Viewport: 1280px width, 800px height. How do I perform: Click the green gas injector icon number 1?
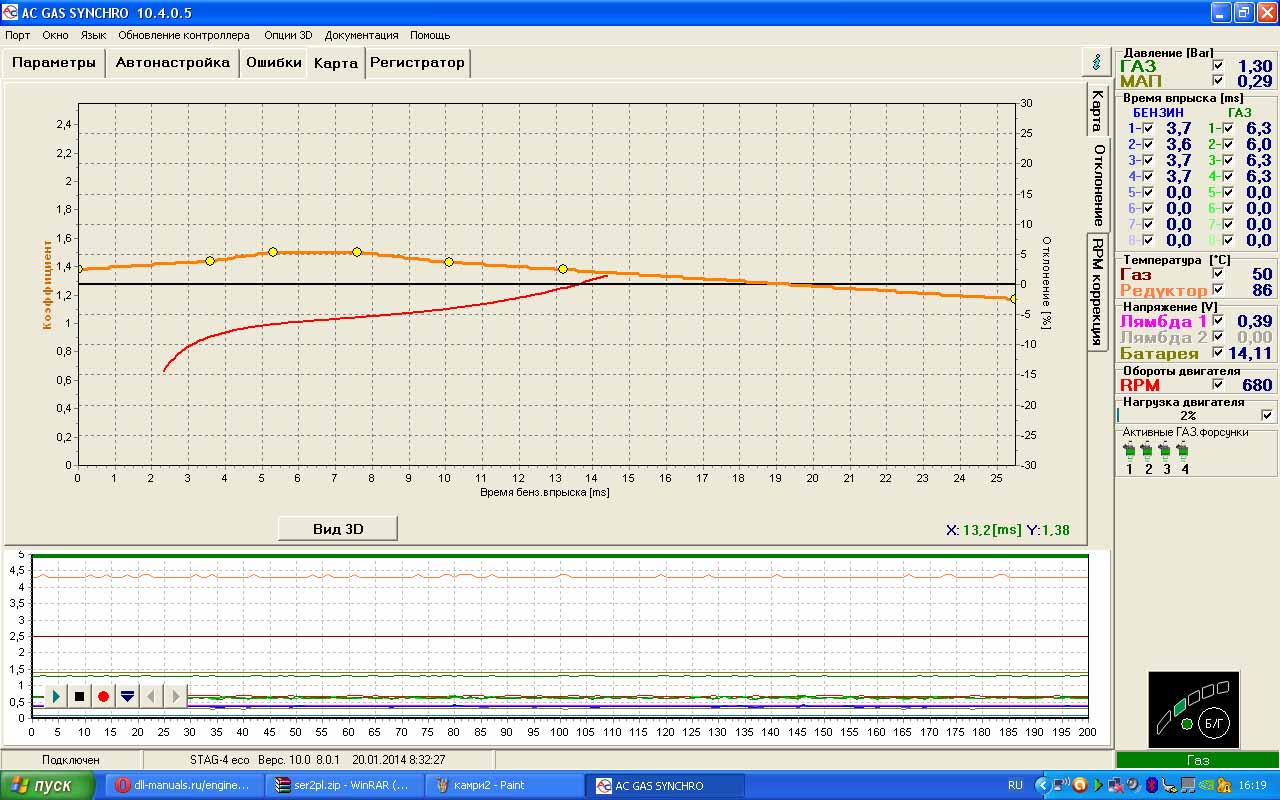point(1129,451)
